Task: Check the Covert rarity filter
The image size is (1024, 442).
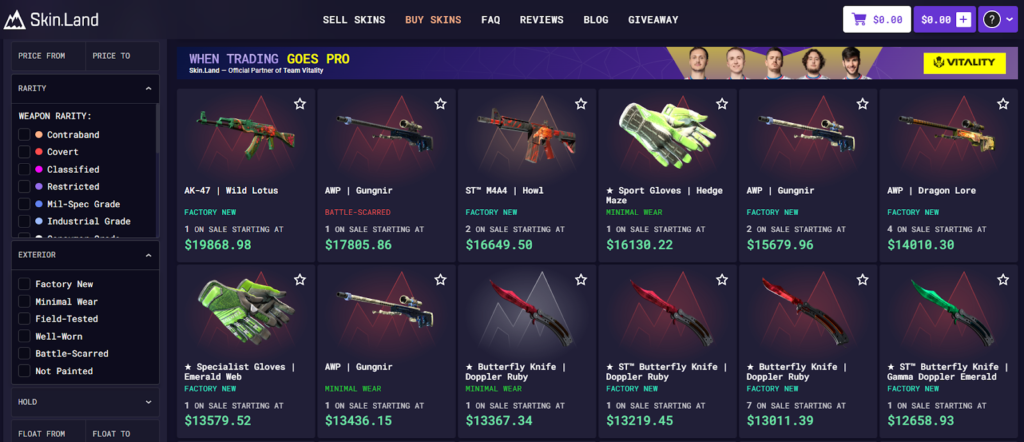Action: tap(24, 152)
